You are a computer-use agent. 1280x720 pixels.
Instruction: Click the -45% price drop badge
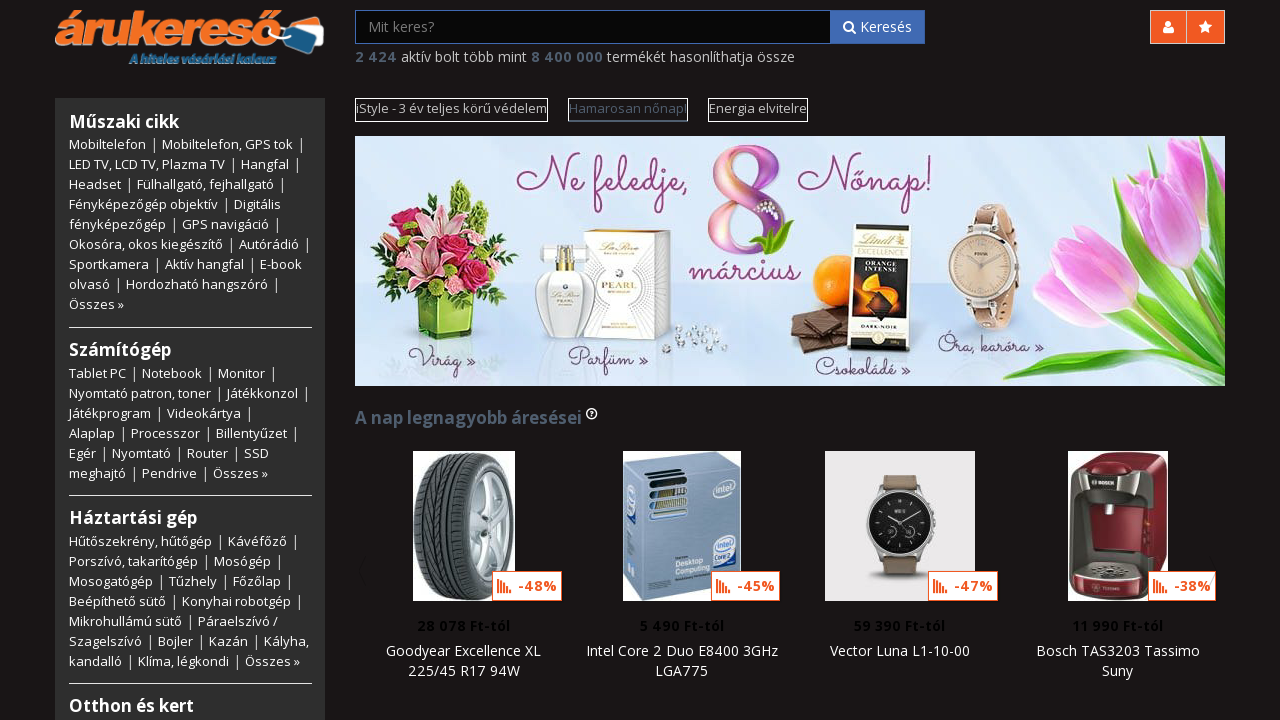pos(745,586)
